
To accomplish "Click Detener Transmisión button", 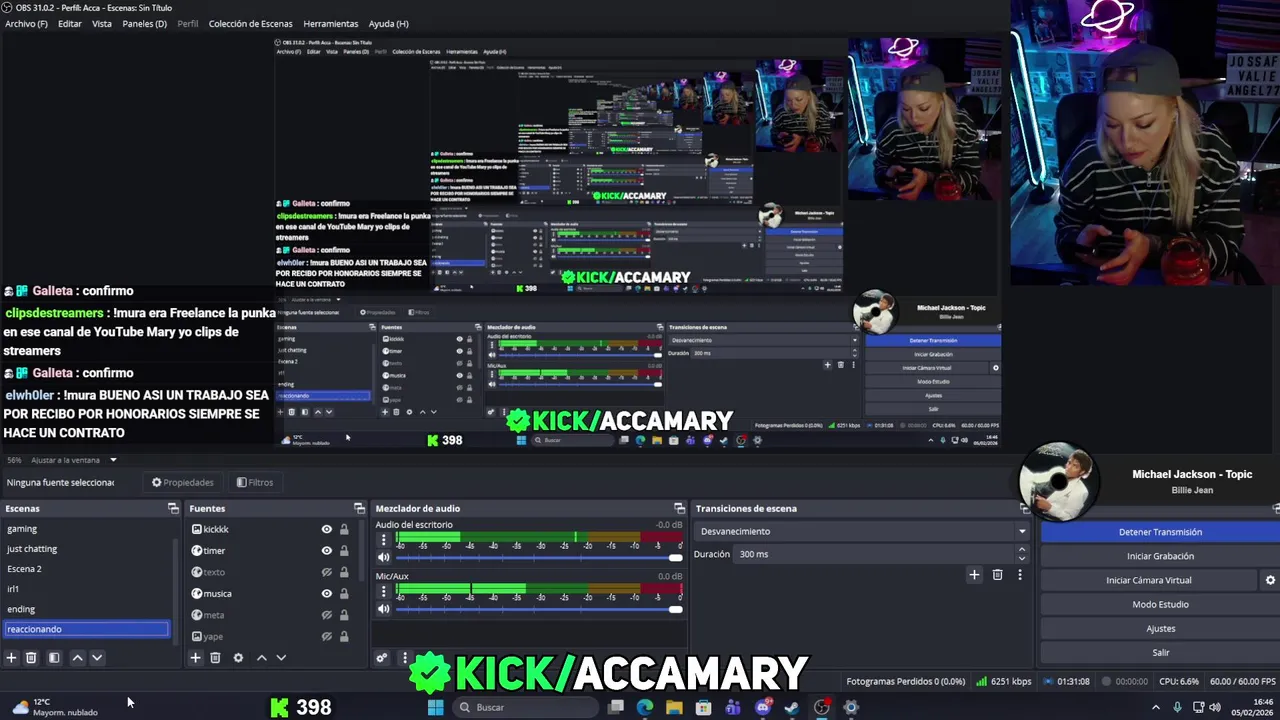I will [1160, 532].
